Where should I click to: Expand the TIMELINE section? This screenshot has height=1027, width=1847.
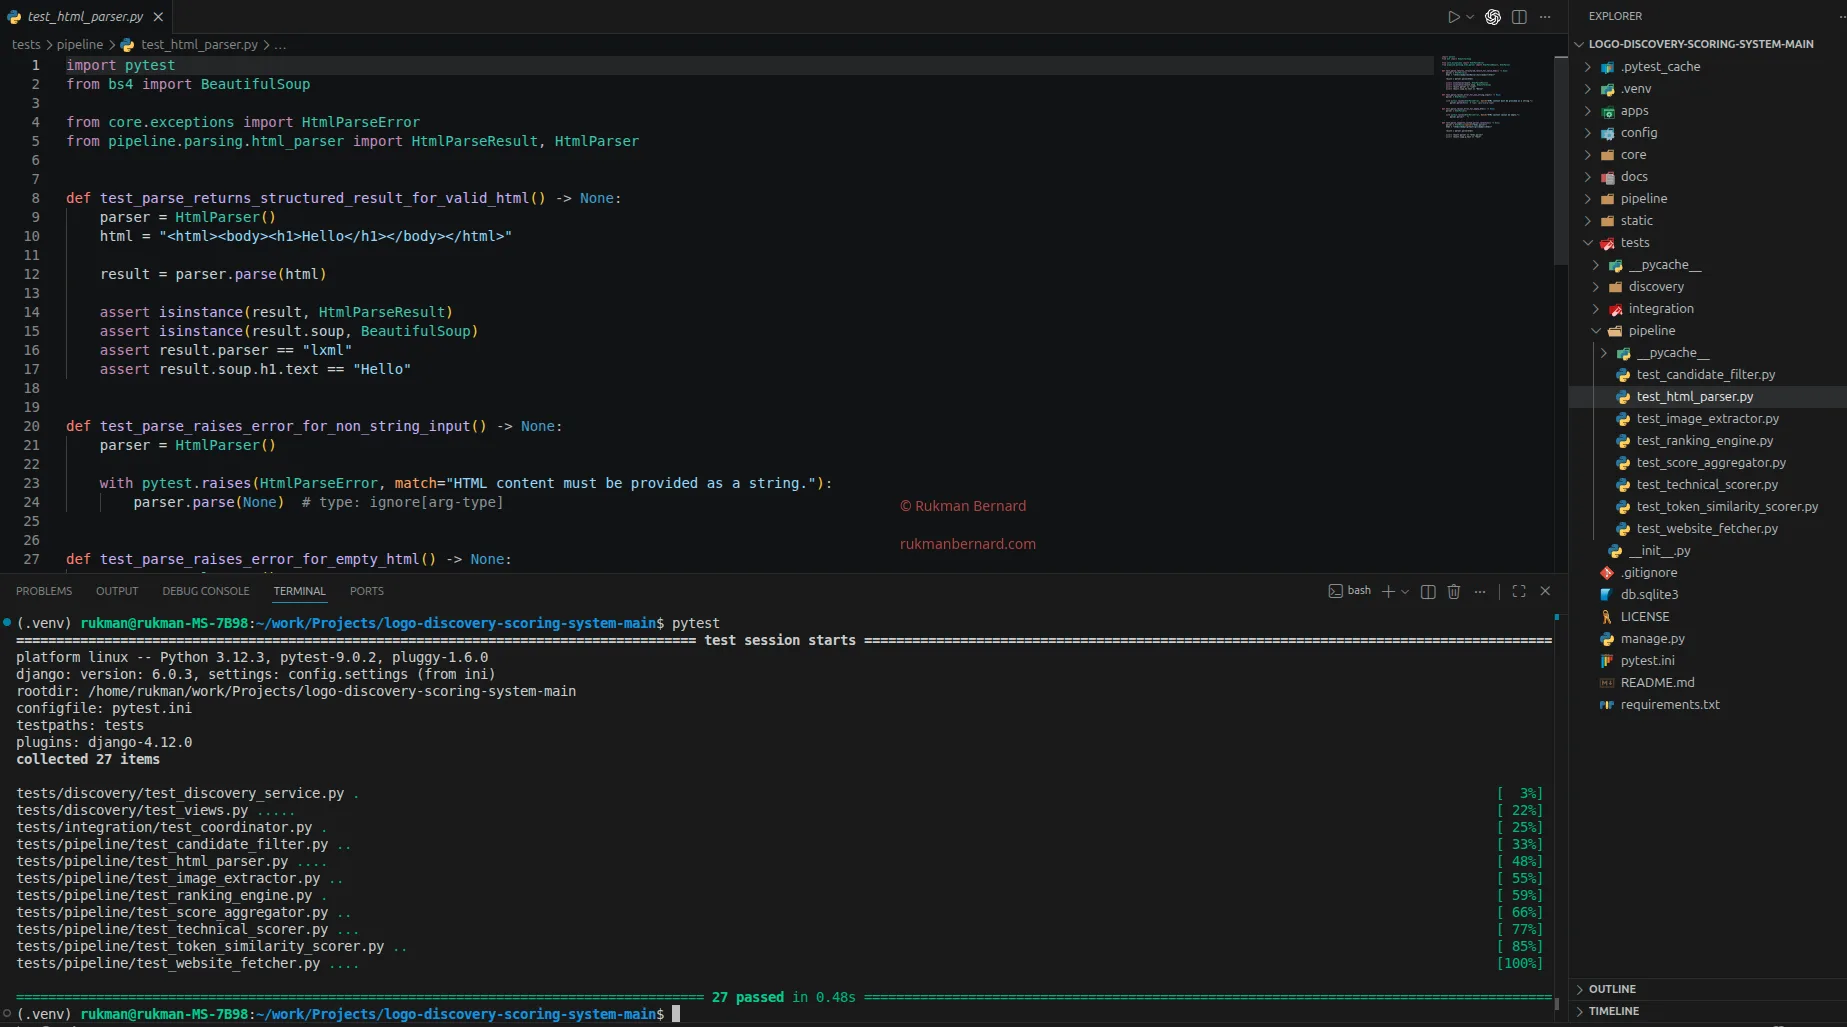pos(1708,1011)
